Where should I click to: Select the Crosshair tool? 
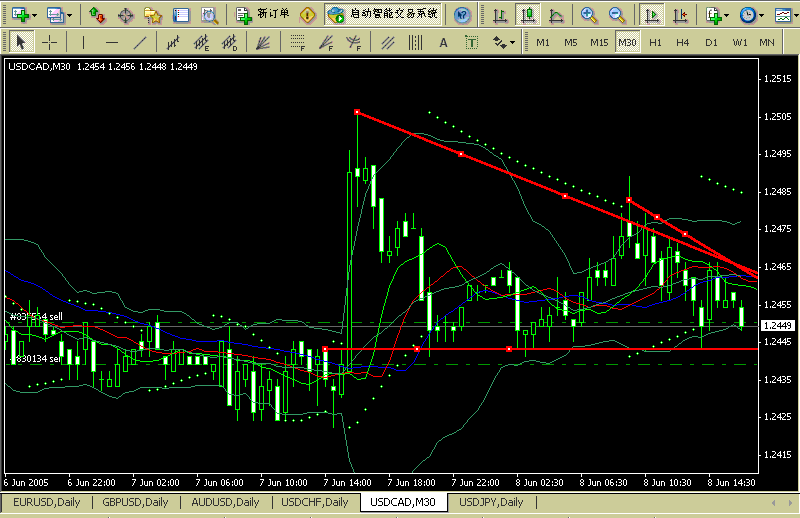click(x=49, y=42)
